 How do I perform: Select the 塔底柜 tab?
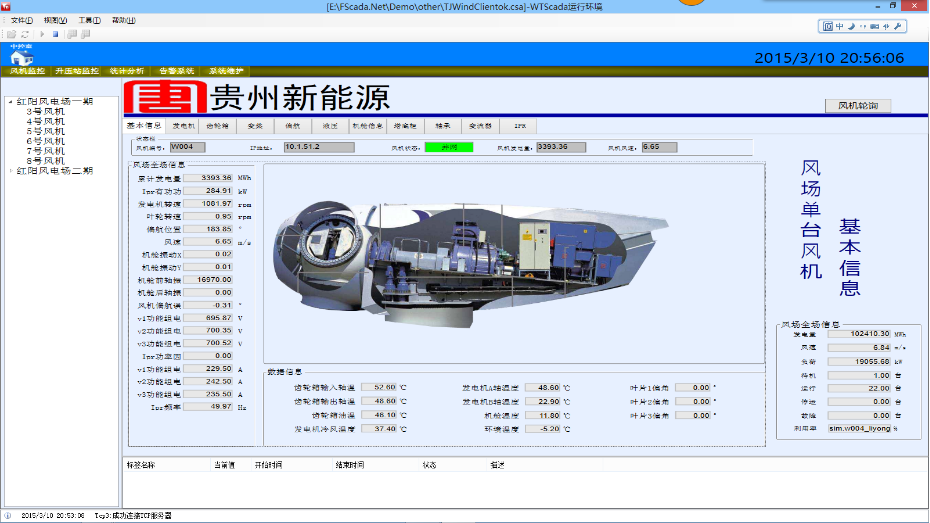(405, 126)
